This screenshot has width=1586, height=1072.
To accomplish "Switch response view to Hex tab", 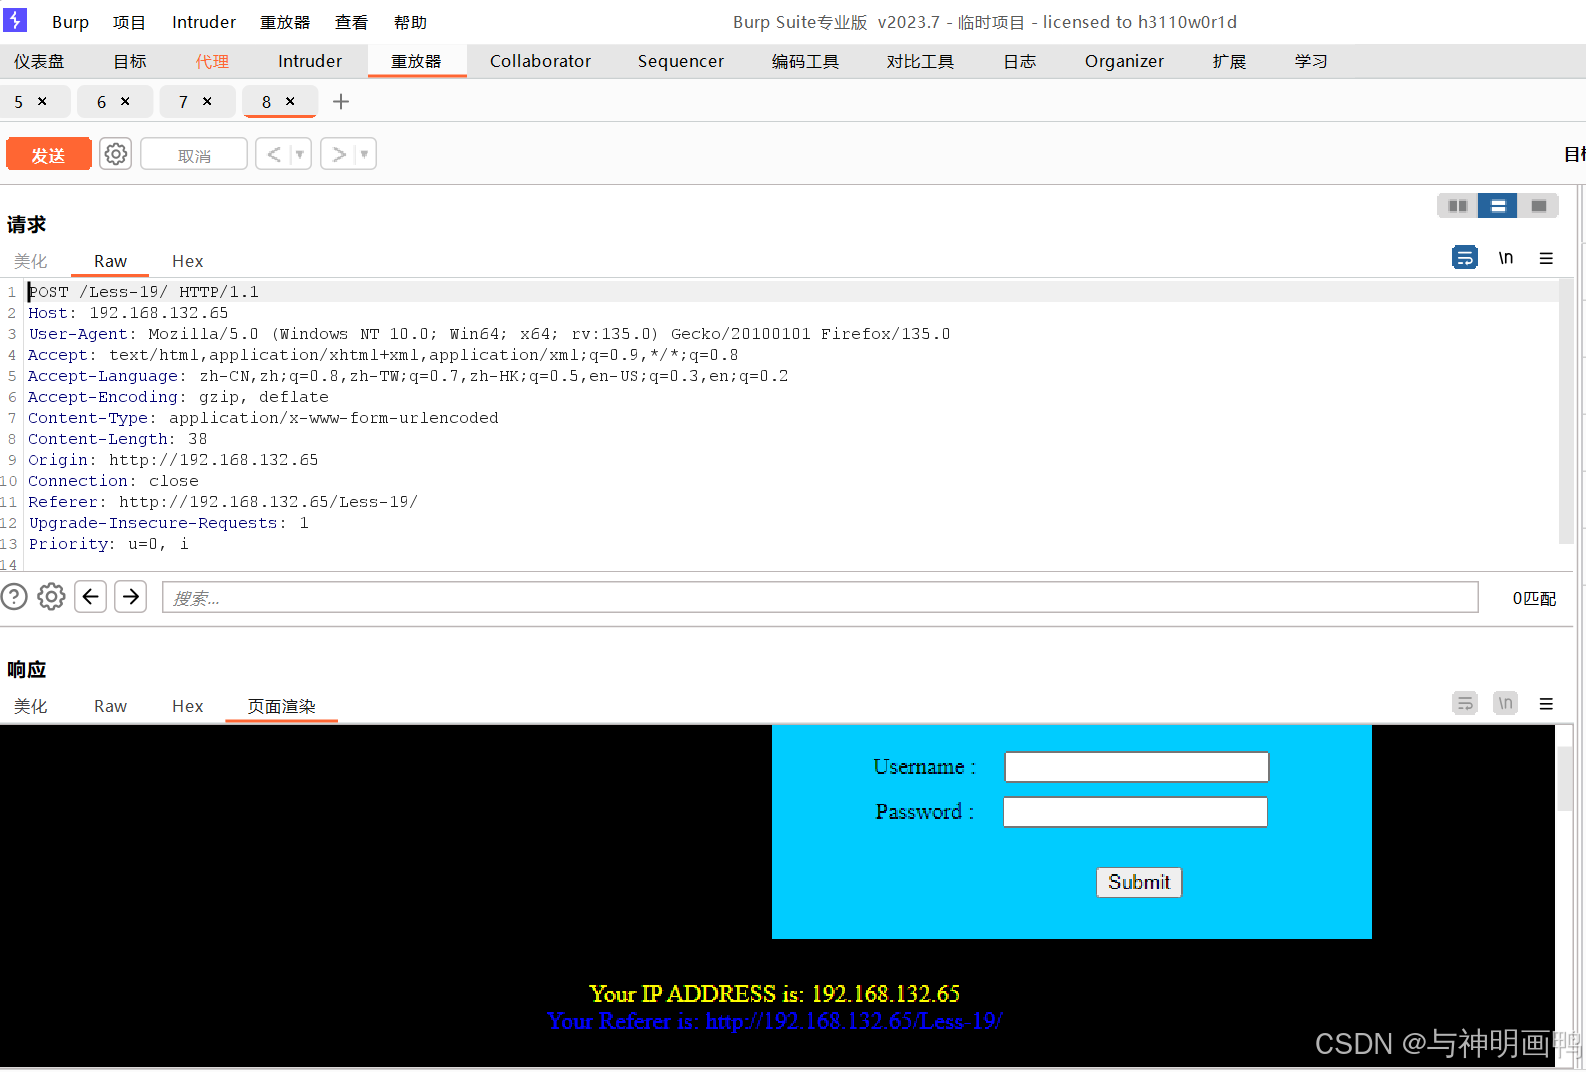I will coord(187,706).
